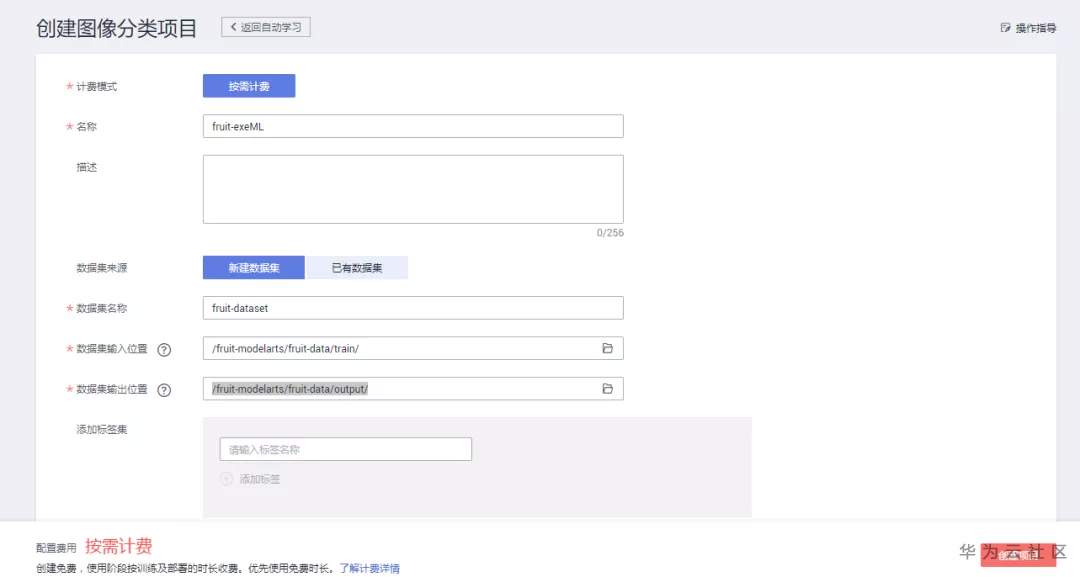Show help for 数据集输出位置
The image size is (1080, 577).
tap(164, 390)
